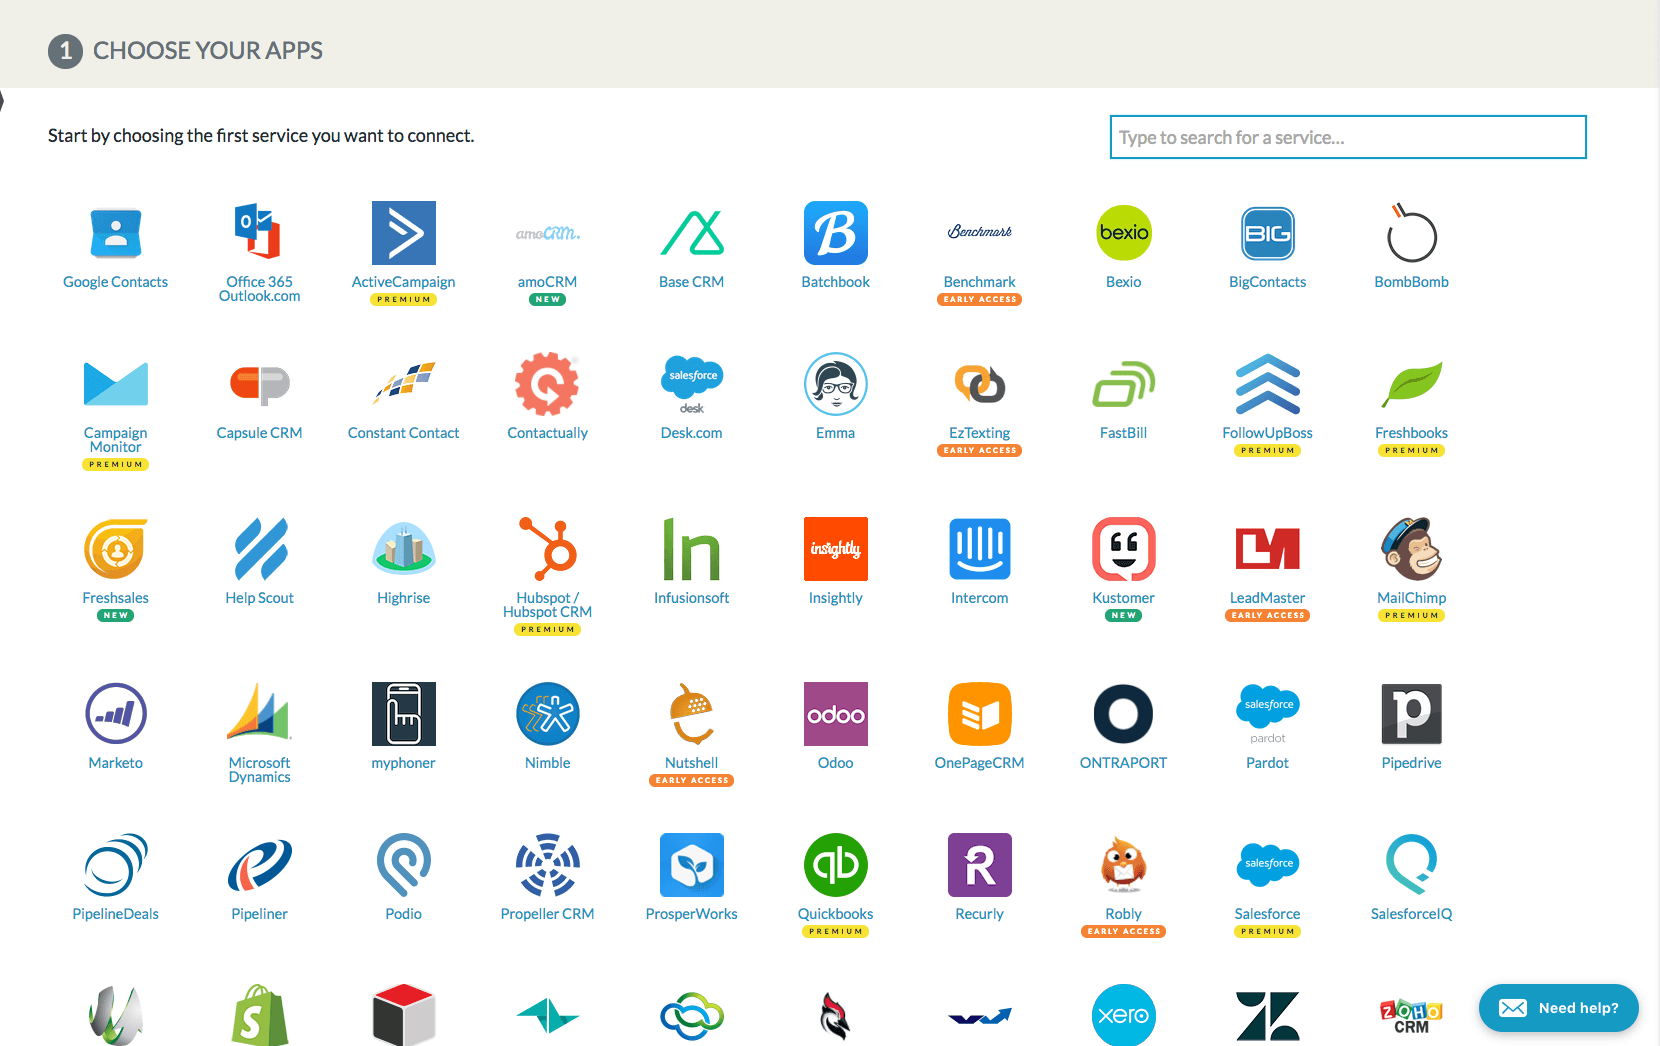
Task: Select the Batchbook app icon
Action: point(836,233)
